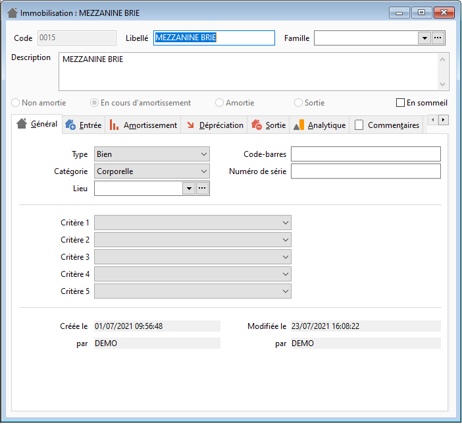Expand the Critère 1 dropdown
Screen dimensions: 462x424
(193, 222)
